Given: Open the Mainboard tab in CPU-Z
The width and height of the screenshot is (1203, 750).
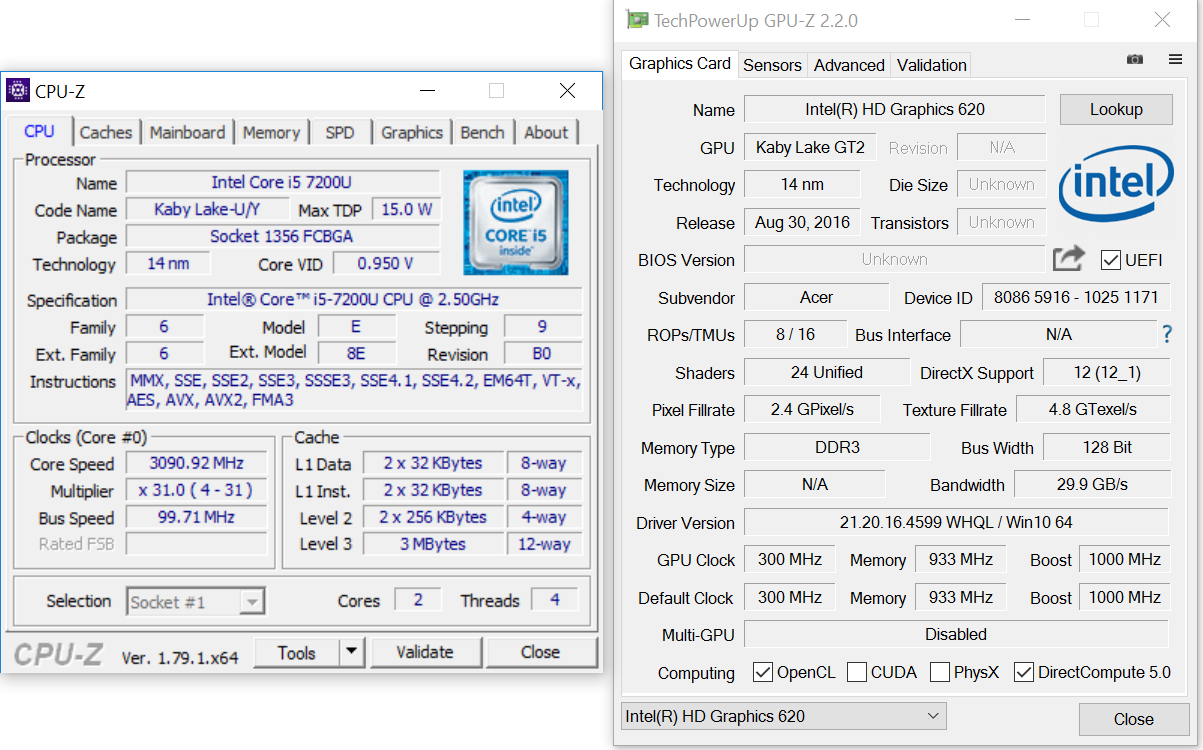Looking at the screenshot, I should [188, 132].
